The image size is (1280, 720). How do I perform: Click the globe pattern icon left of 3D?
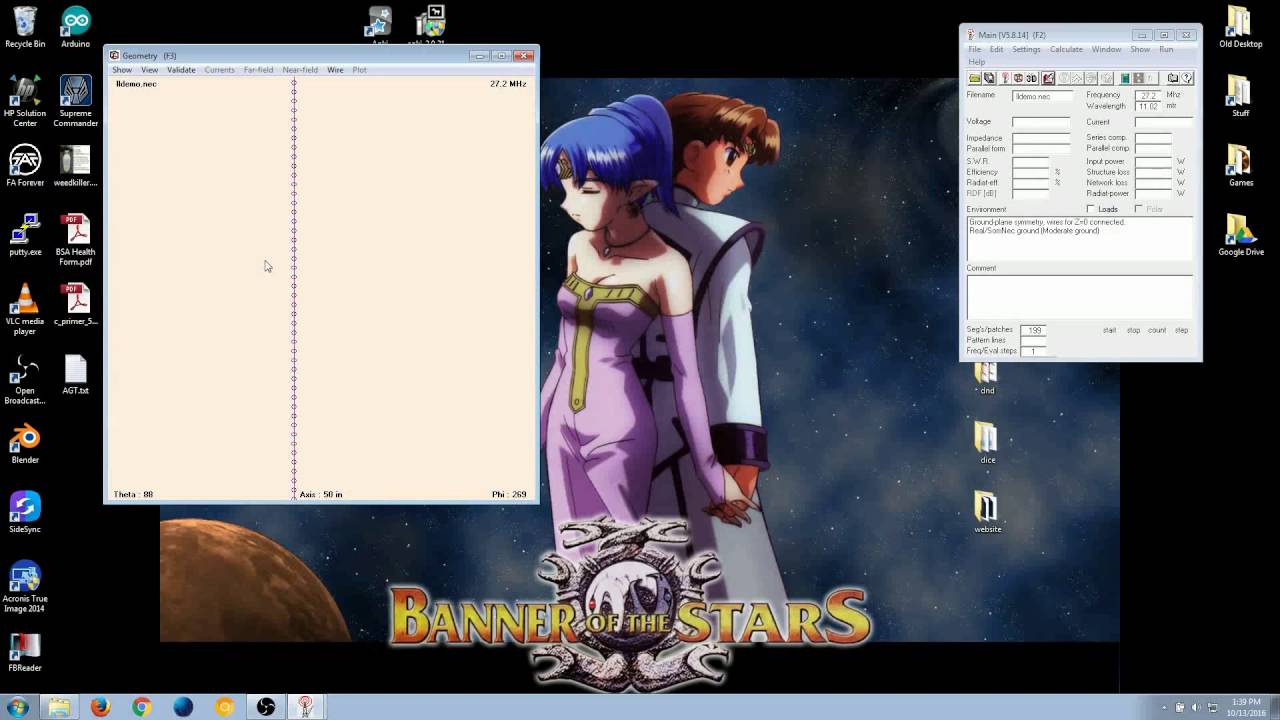(x=1018, y=78)
